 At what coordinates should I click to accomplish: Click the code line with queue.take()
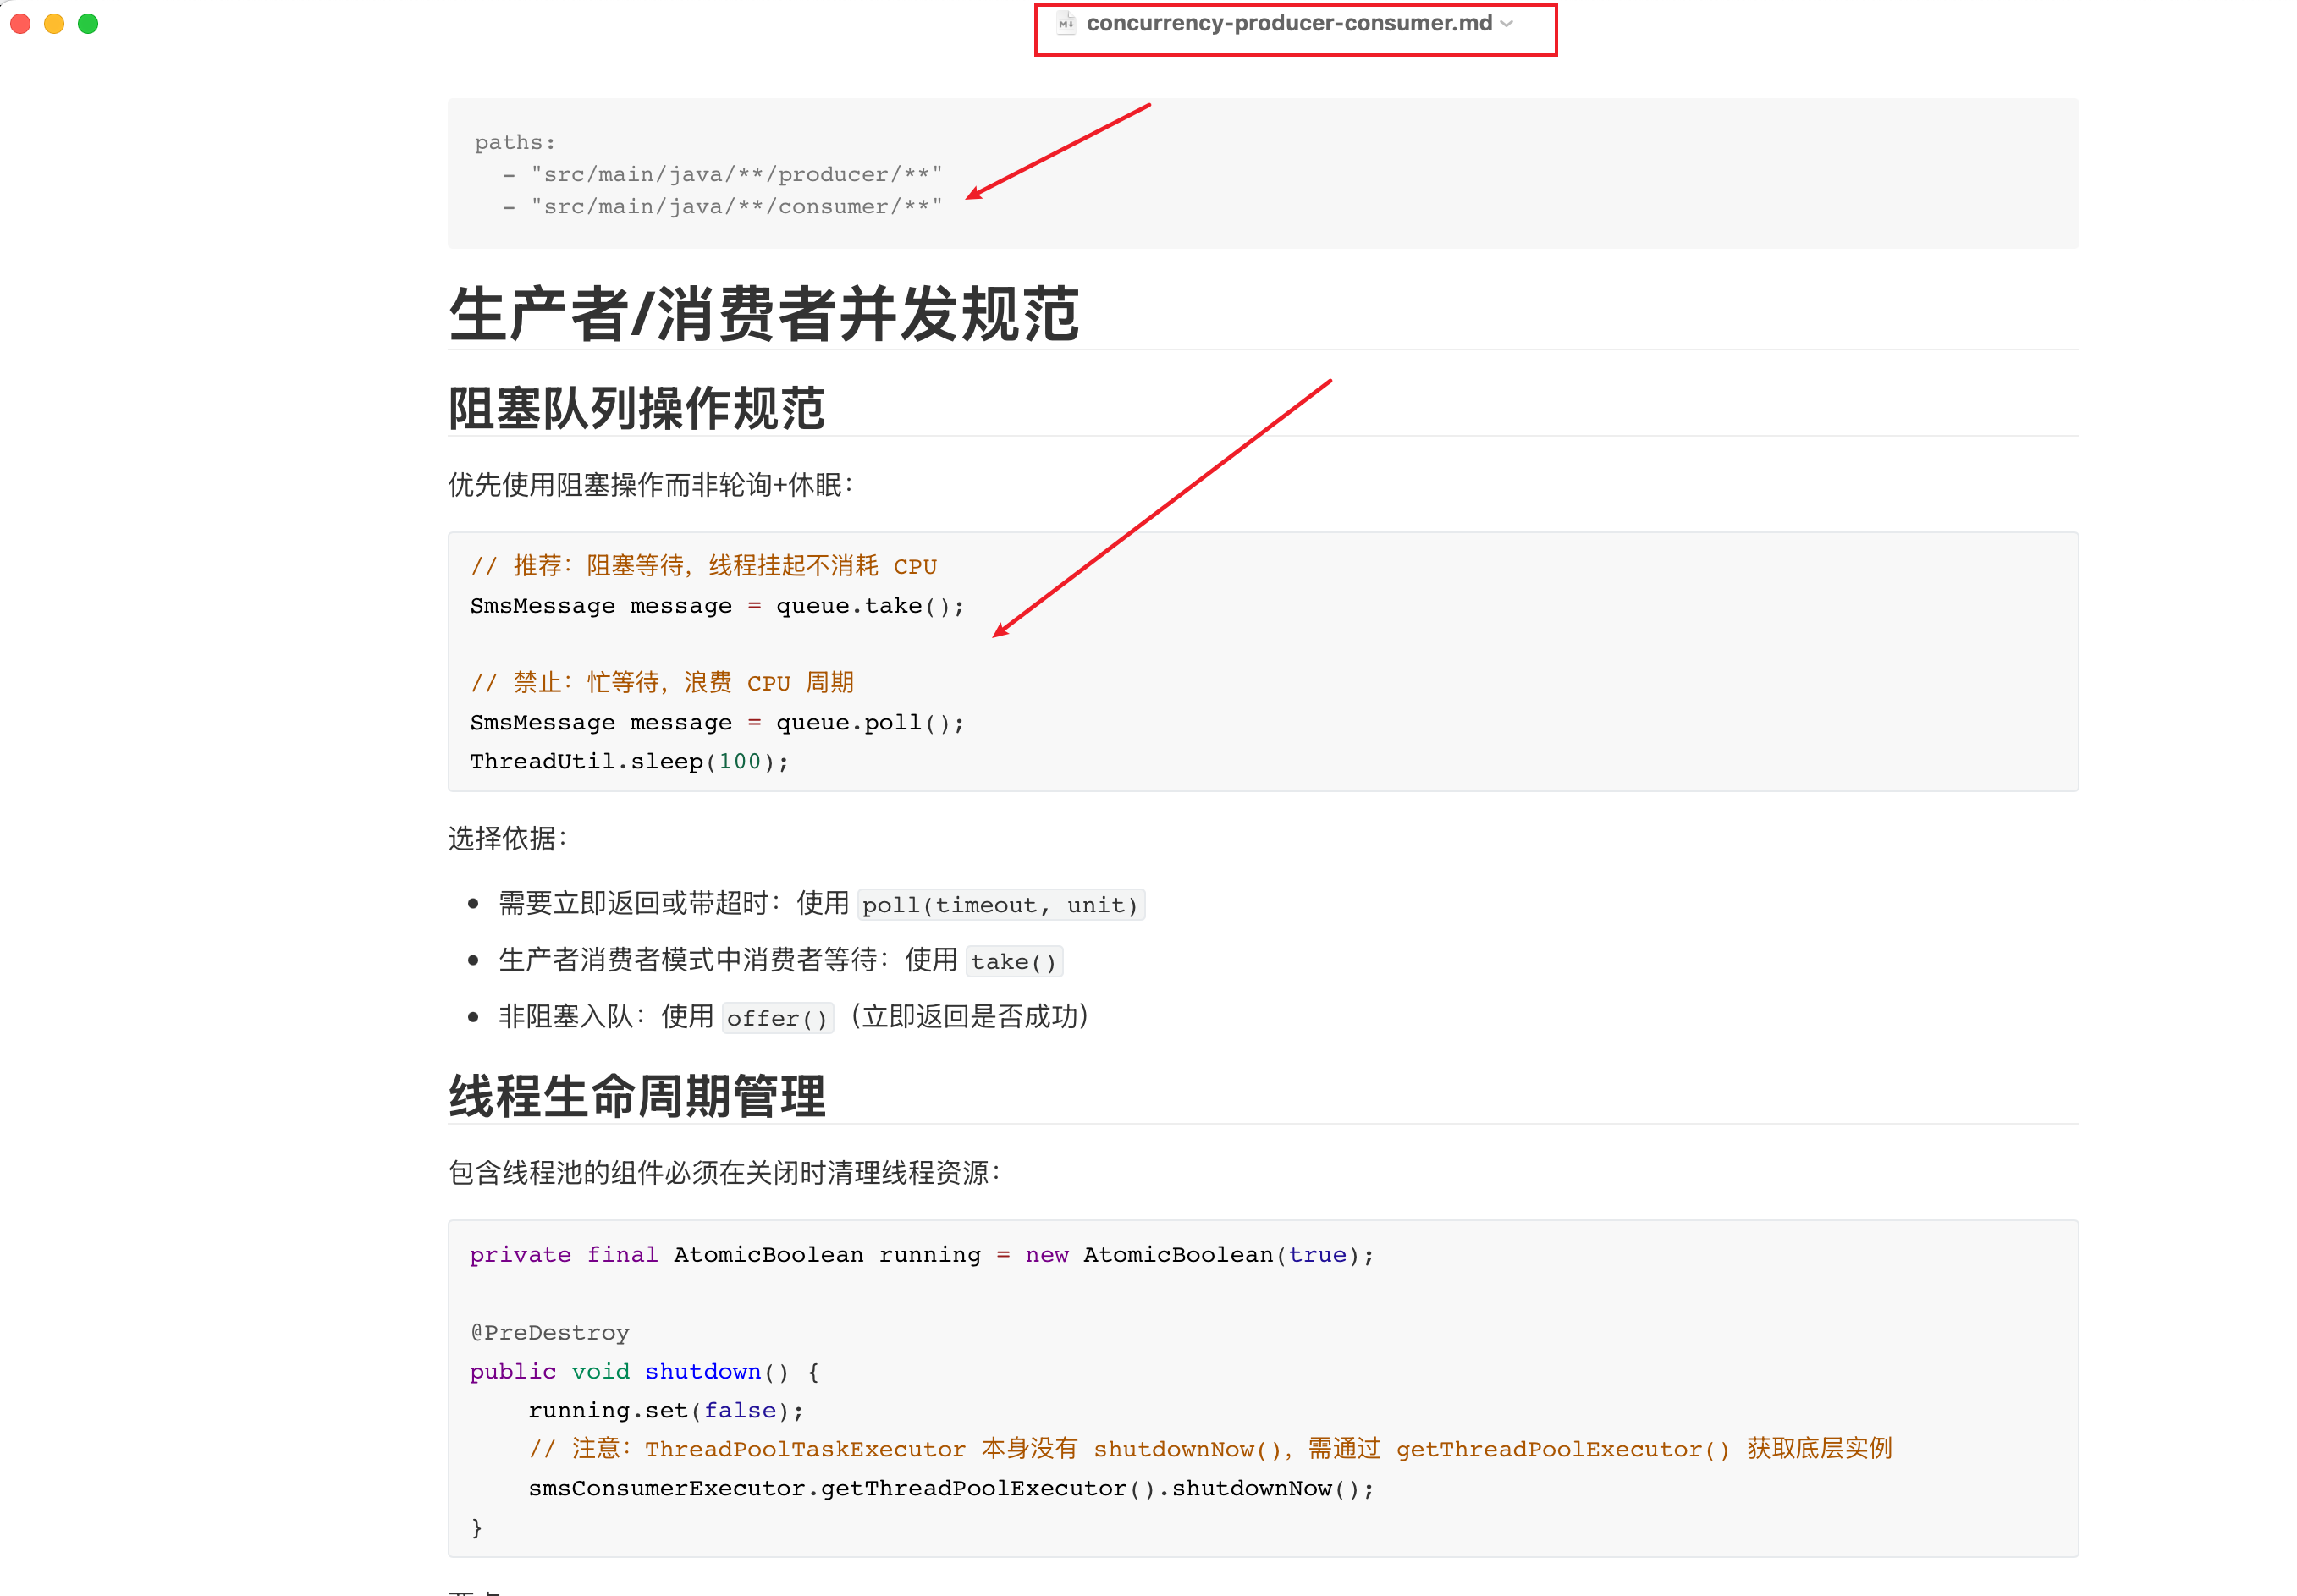(x=717, y=606)
